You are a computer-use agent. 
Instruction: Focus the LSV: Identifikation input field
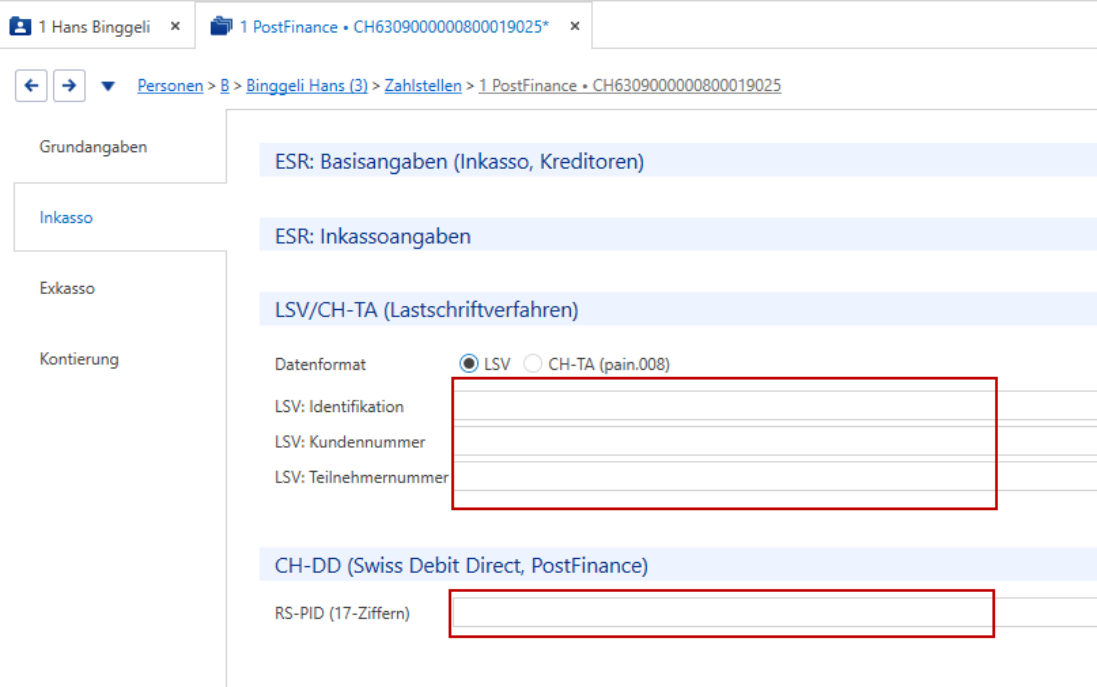(x=775, y=406)
